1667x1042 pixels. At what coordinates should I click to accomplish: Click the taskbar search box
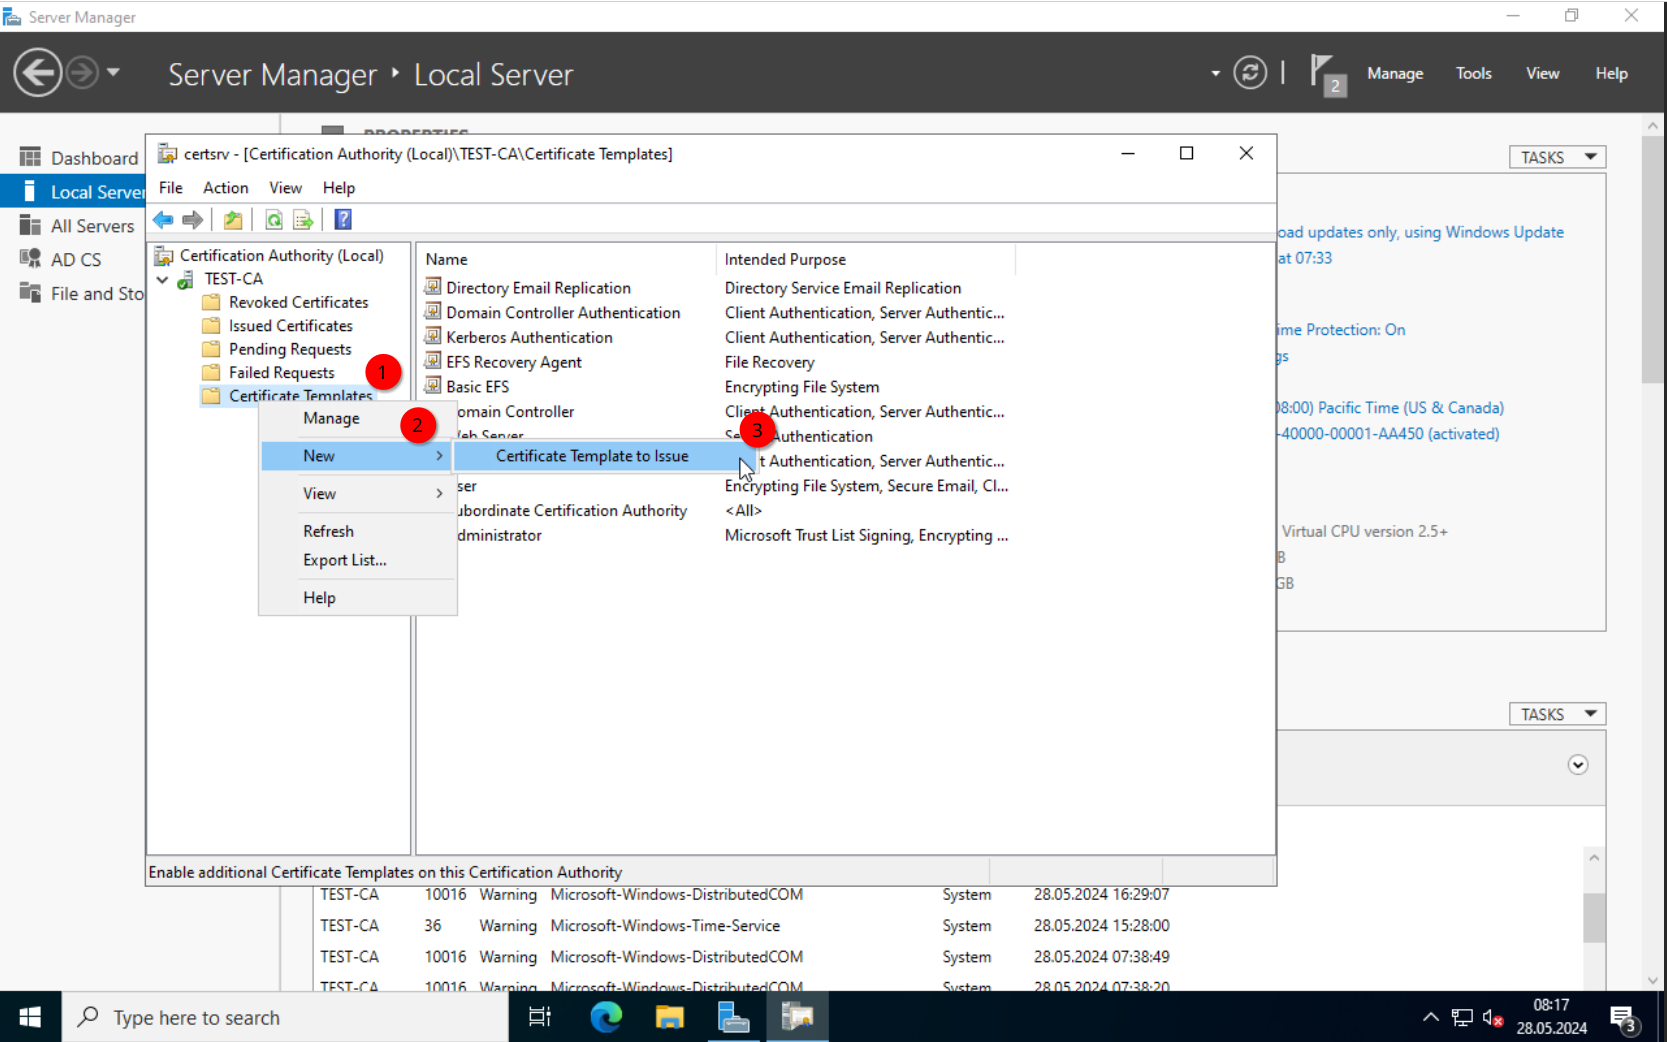(285, 1017)
